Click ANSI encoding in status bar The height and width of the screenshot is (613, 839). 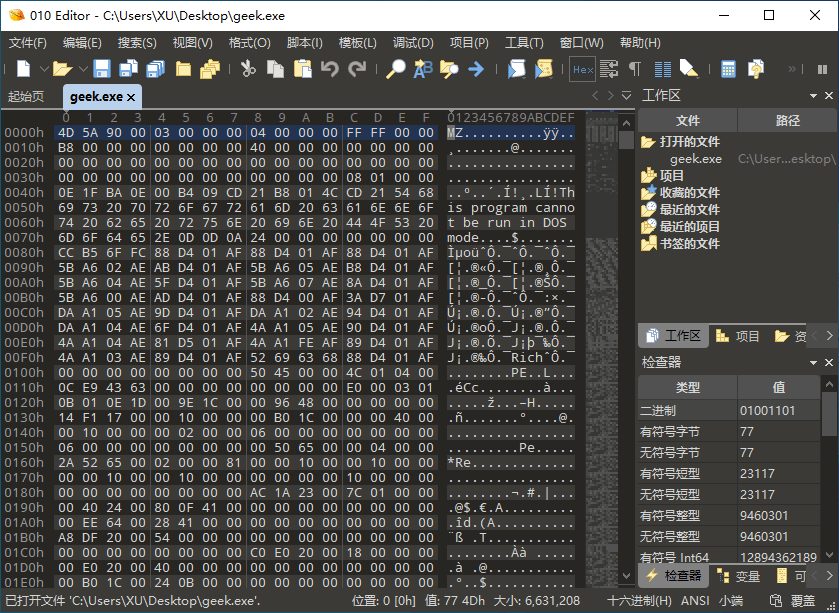tap(695, 601)
